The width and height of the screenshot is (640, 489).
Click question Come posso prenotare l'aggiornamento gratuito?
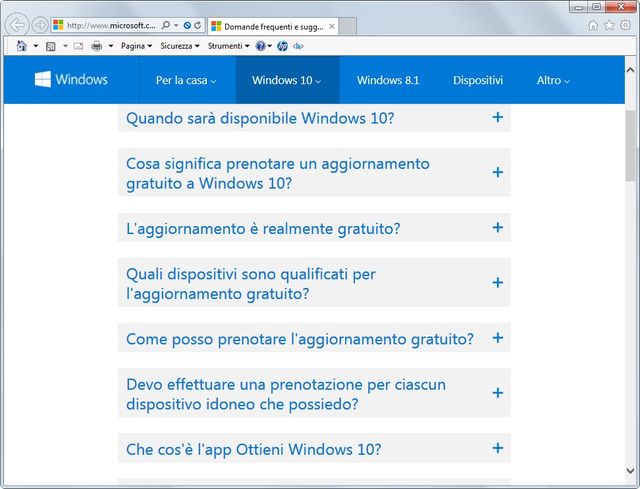[300, 339]
